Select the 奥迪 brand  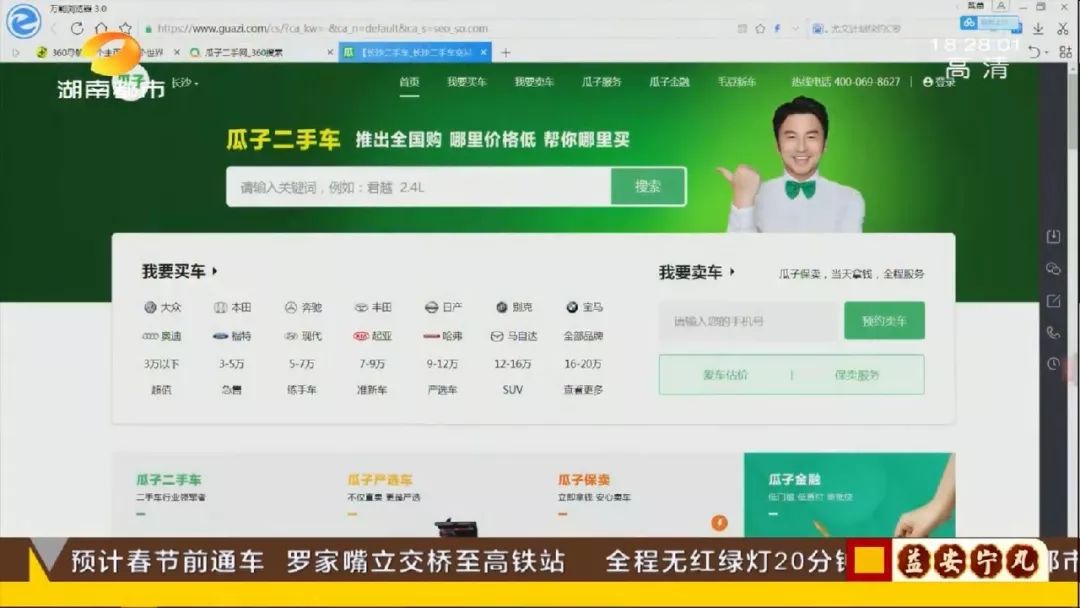pyautogui.click(x=162, y=336)
